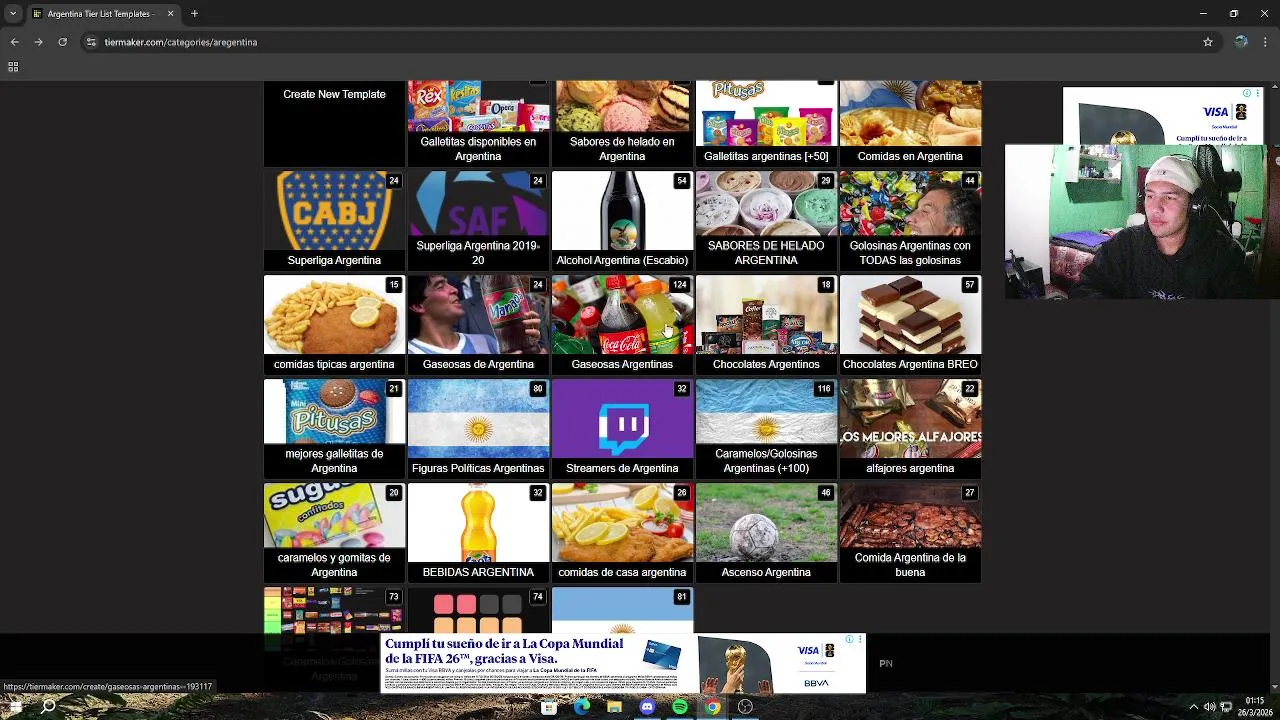Image resolution: width=1280 pixels, height=720 pixels.
Task: Open Galletitas disponibles en Argentina template
Action: click(x=478, y=124)
